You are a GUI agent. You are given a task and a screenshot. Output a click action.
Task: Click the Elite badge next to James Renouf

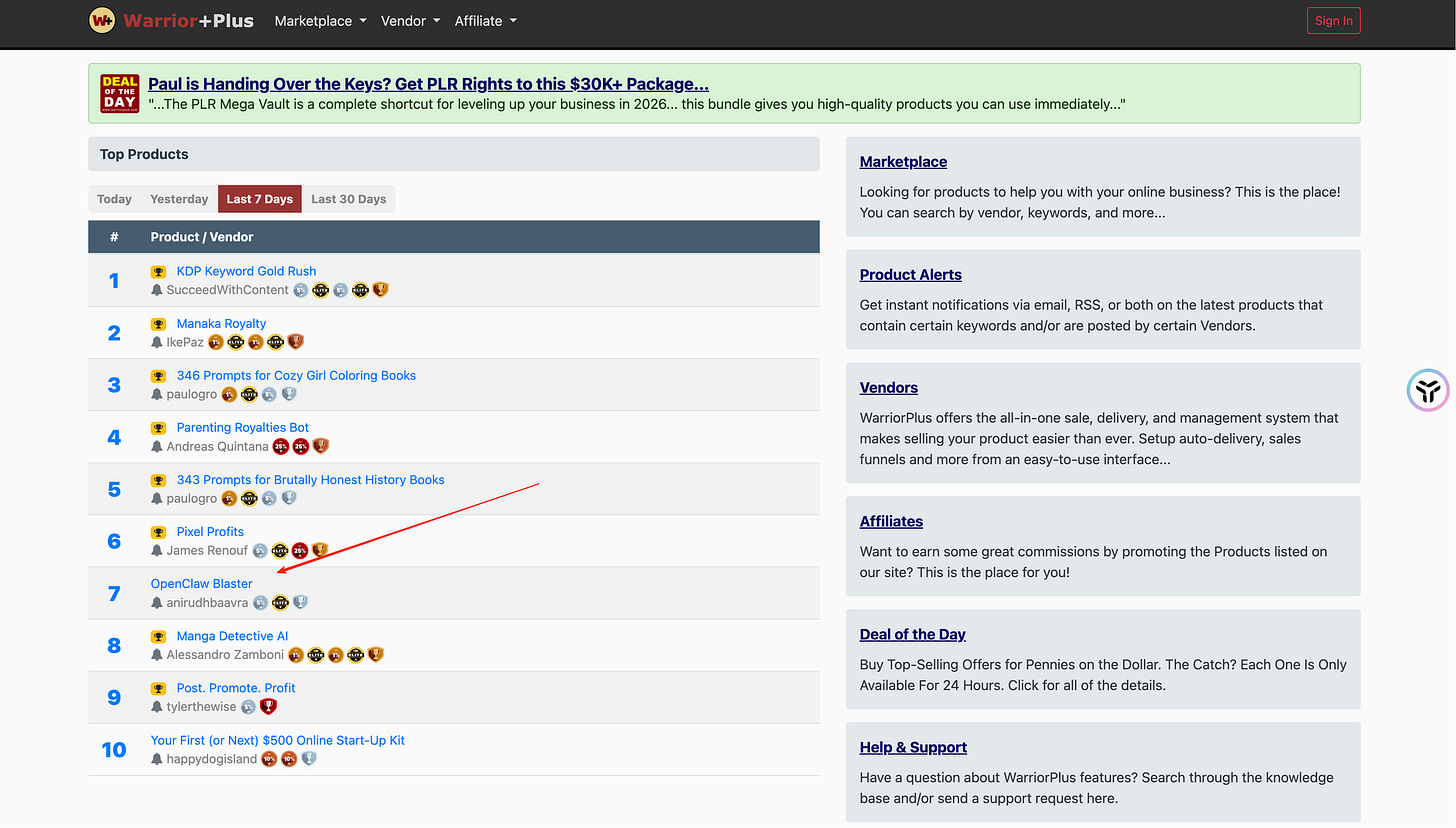pyautogui.click(x=280, y=550)
